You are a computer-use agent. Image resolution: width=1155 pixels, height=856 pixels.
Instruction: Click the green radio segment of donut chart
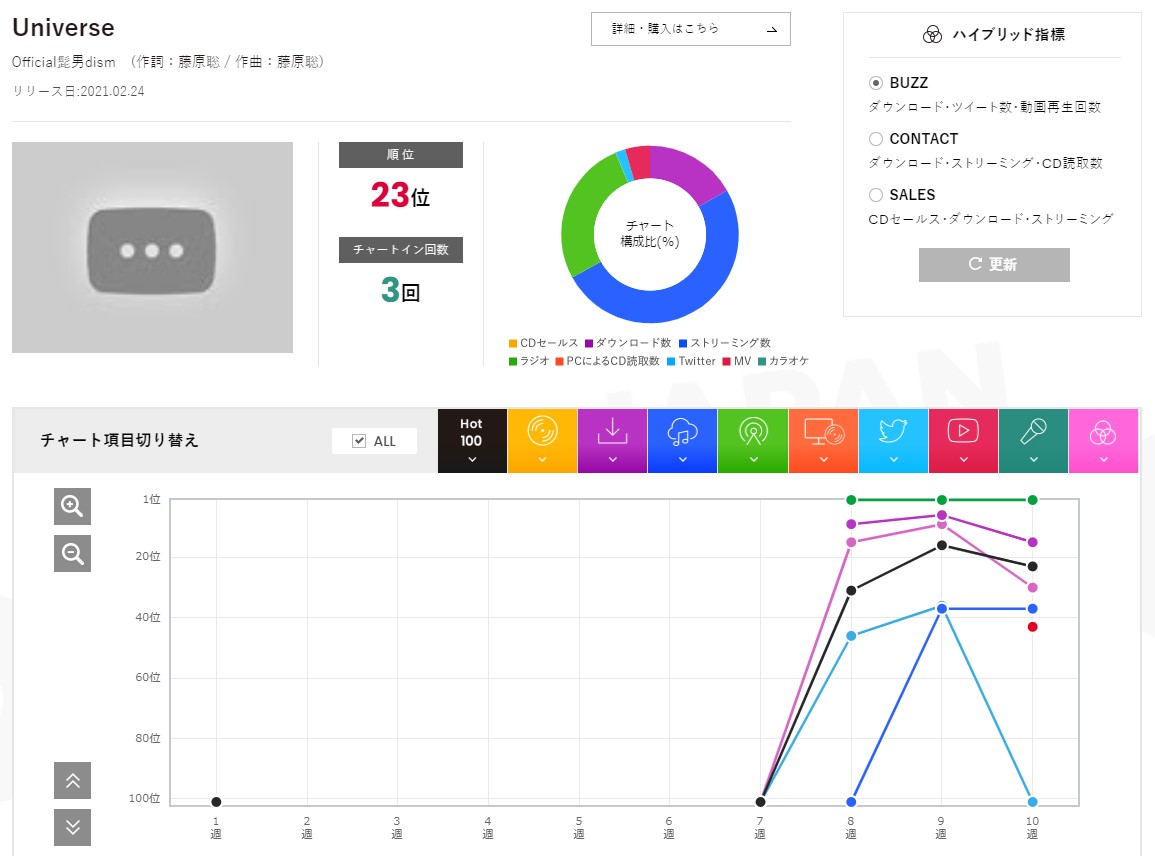(x=582, y=217)
